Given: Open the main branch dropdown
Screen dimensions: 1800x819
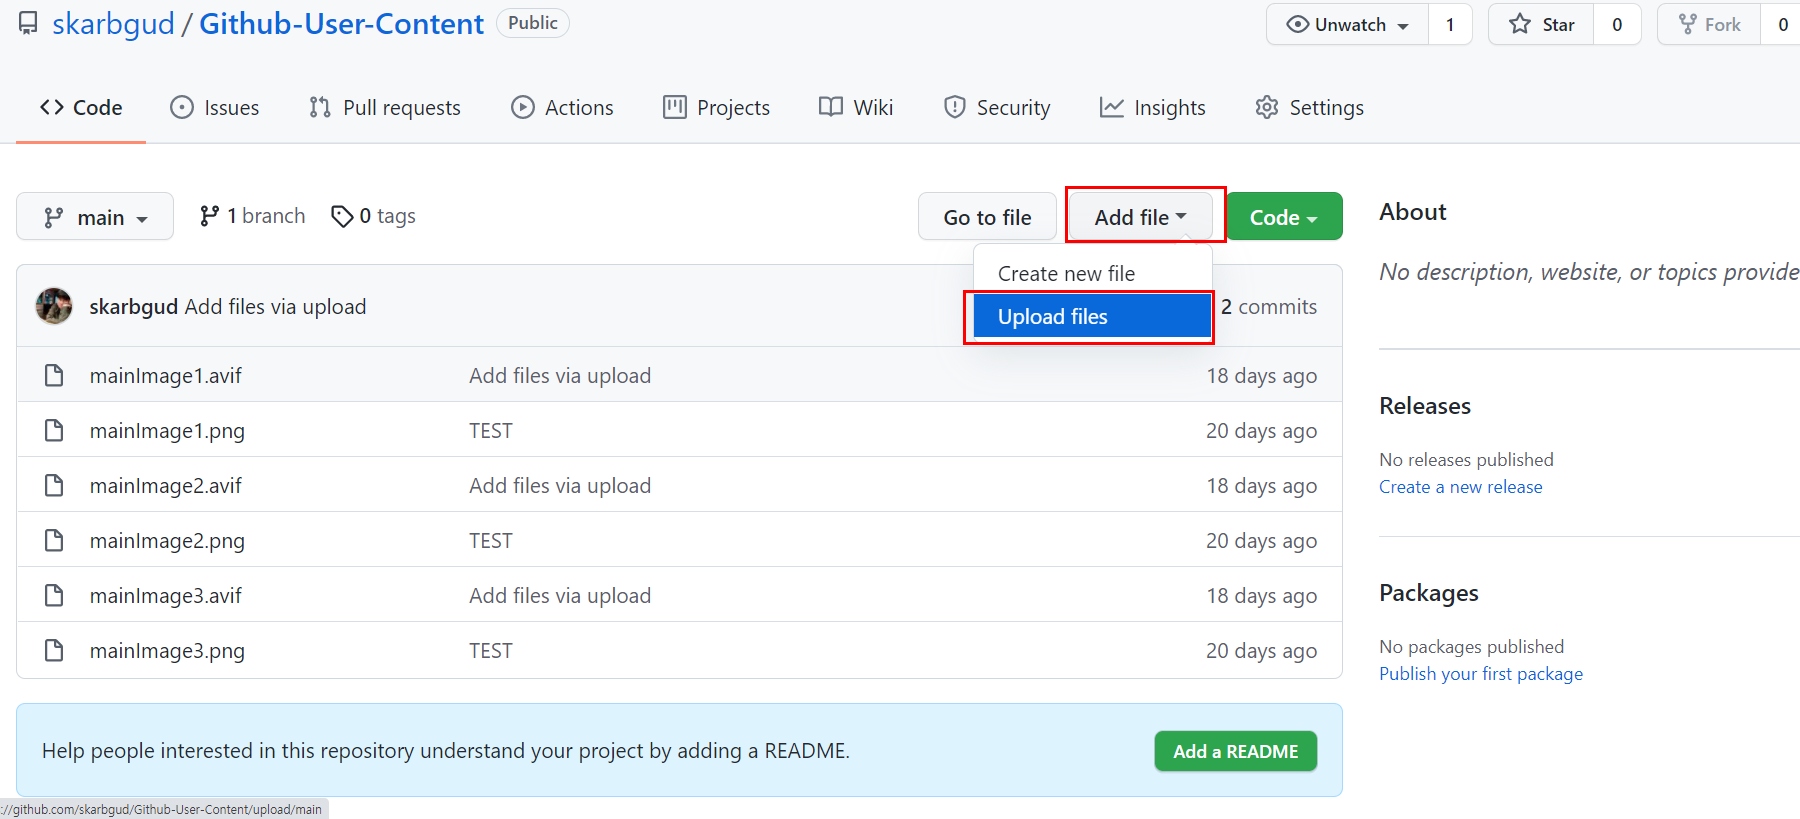Looking at the screenshot, I should [x=95, y=217].
